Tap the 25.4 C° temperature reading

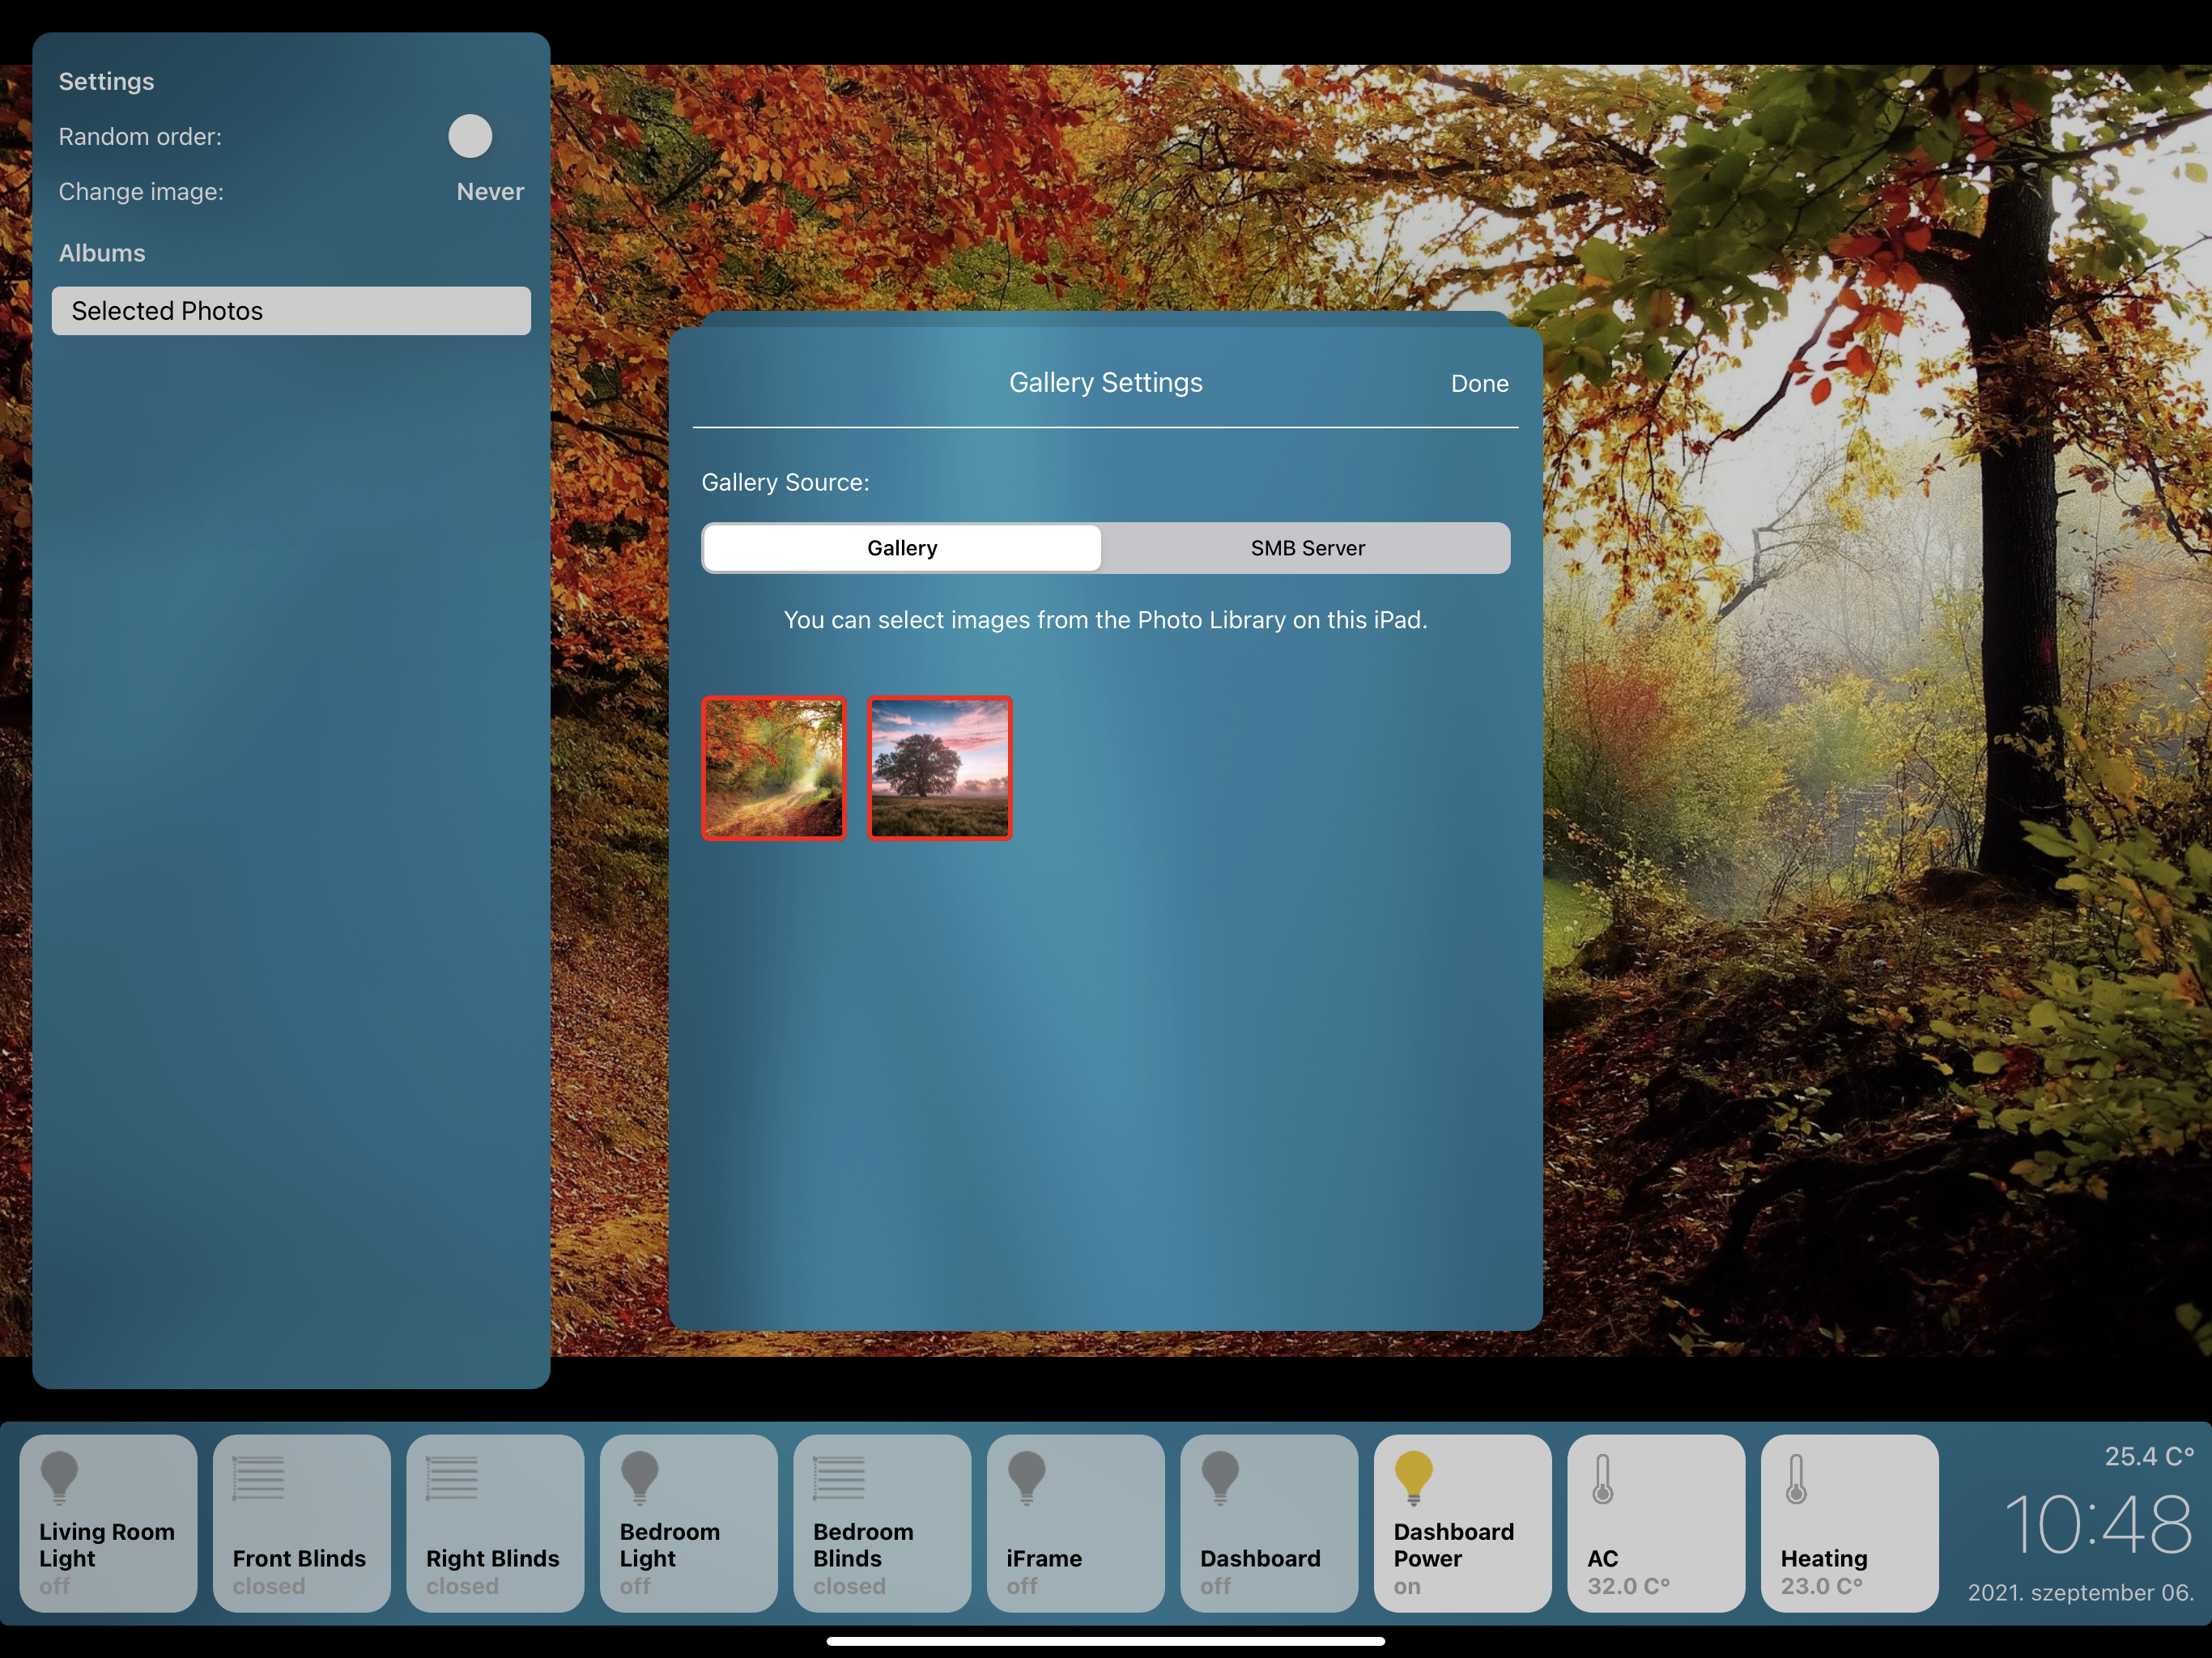tap(2148, 1456)
